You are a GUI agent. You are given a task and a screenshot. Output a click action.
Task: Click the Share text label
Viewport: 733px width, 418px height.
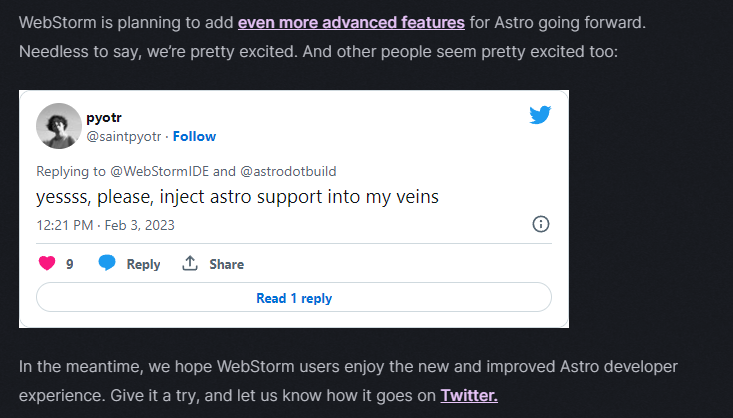[x=226, y=264]
